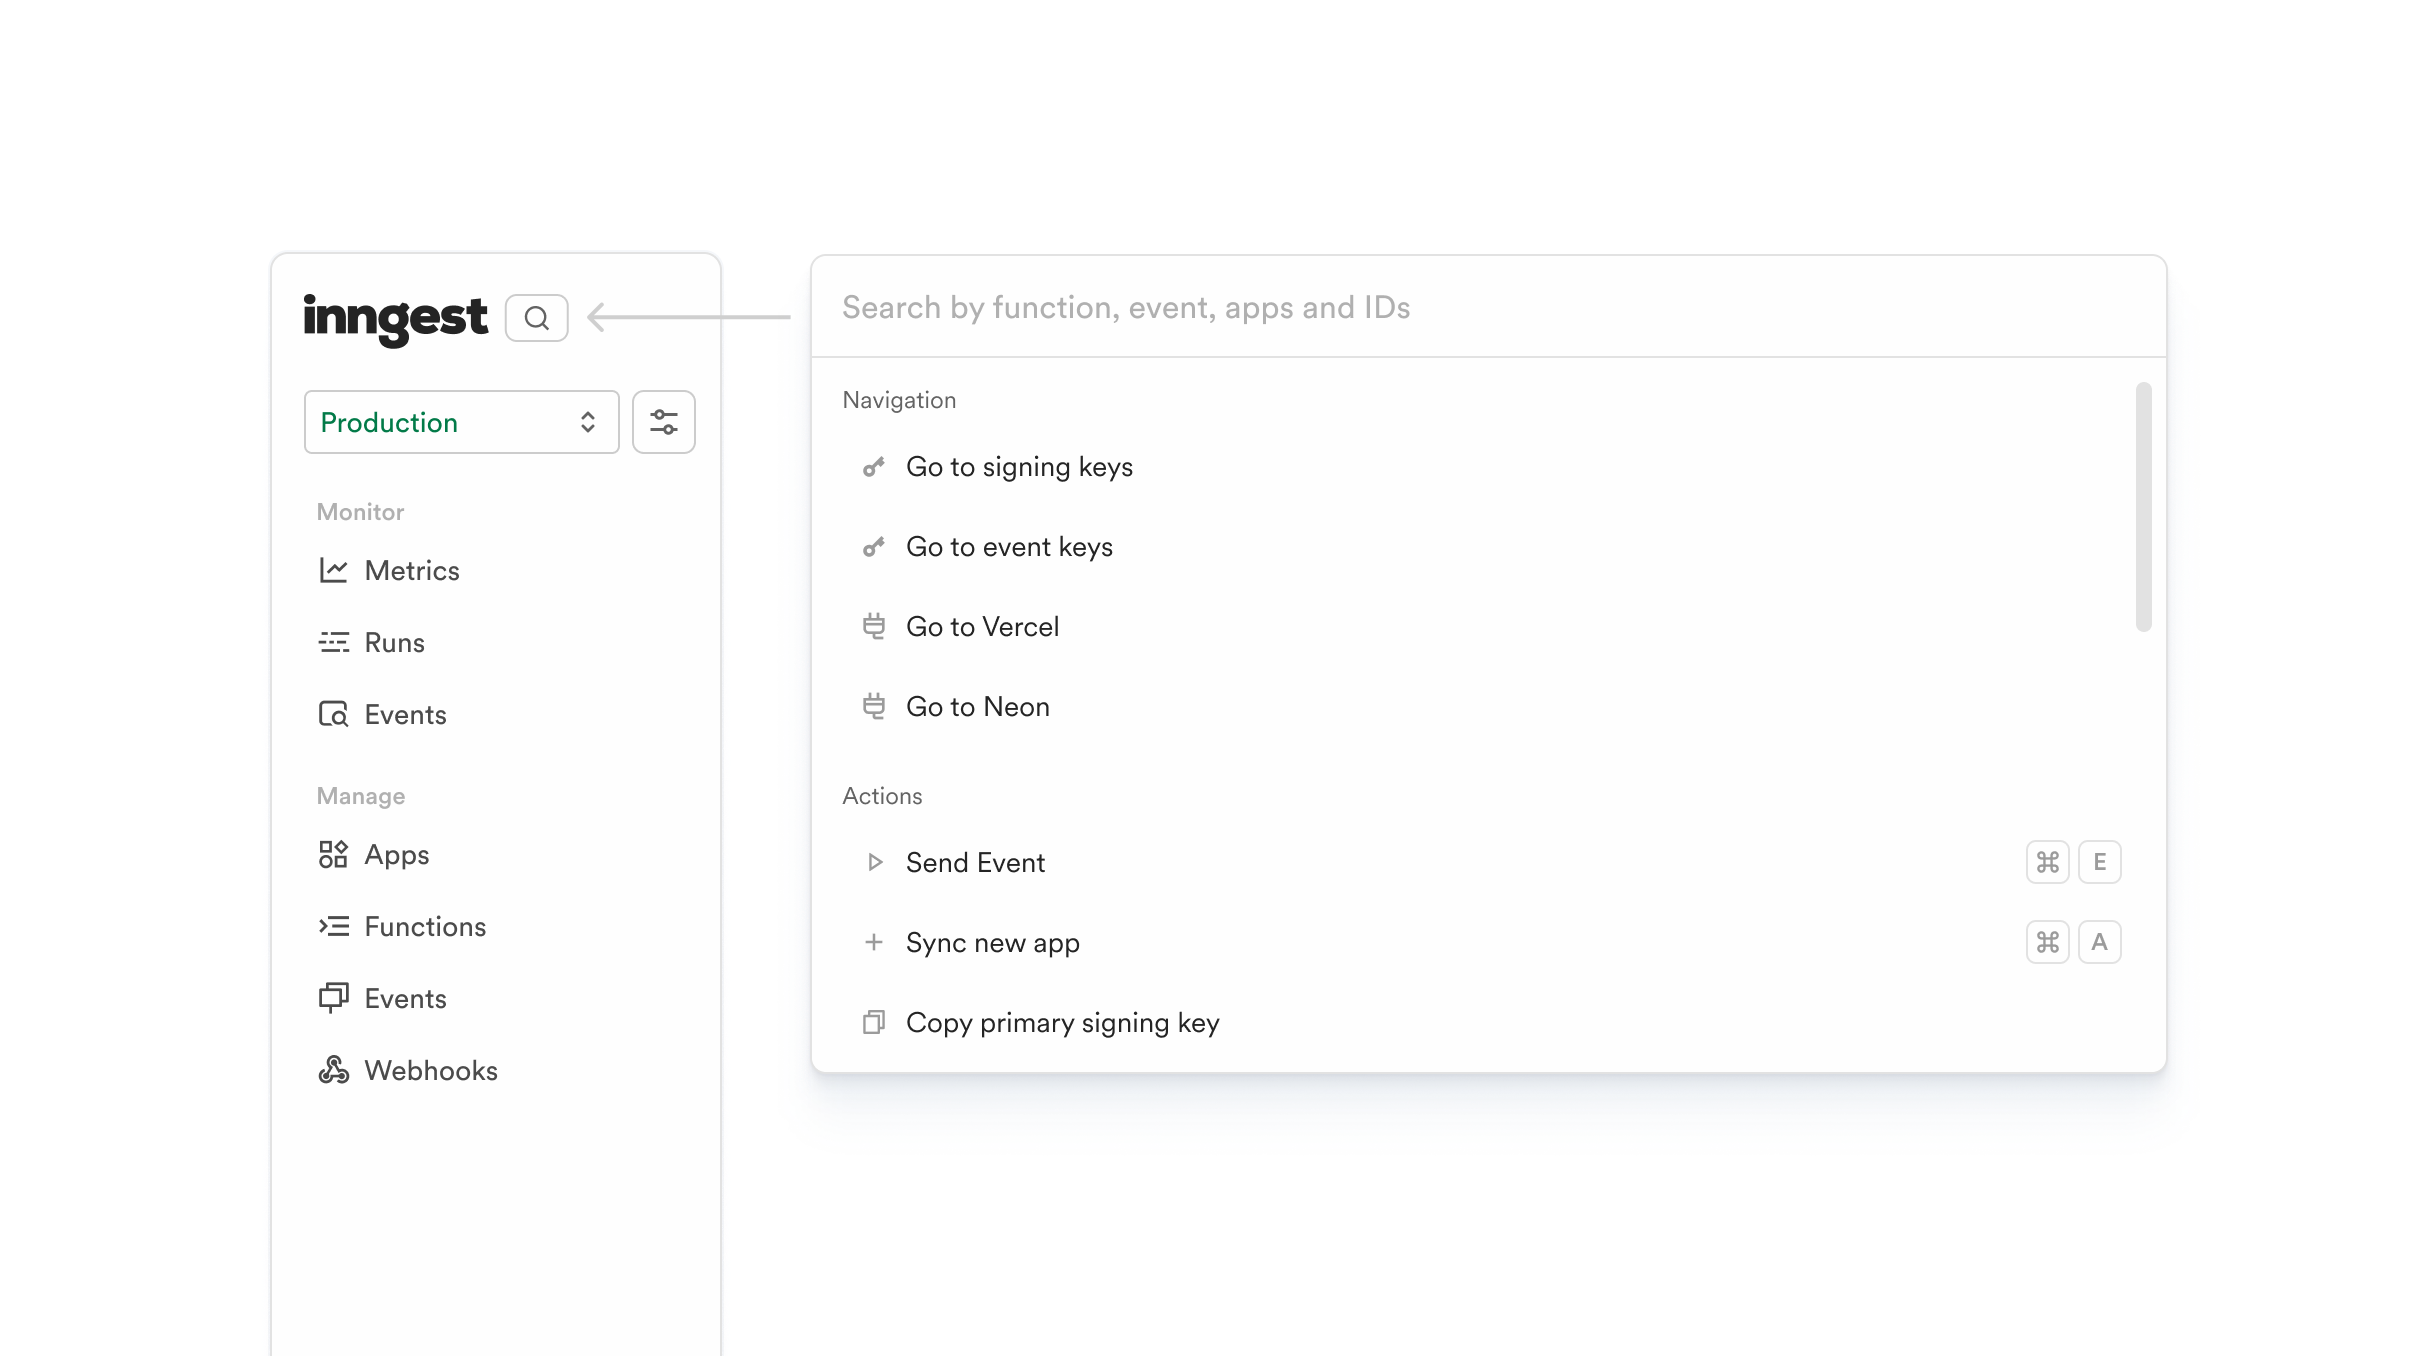Click the Send Event action
2414x1356 pixels.
point(975,862)
